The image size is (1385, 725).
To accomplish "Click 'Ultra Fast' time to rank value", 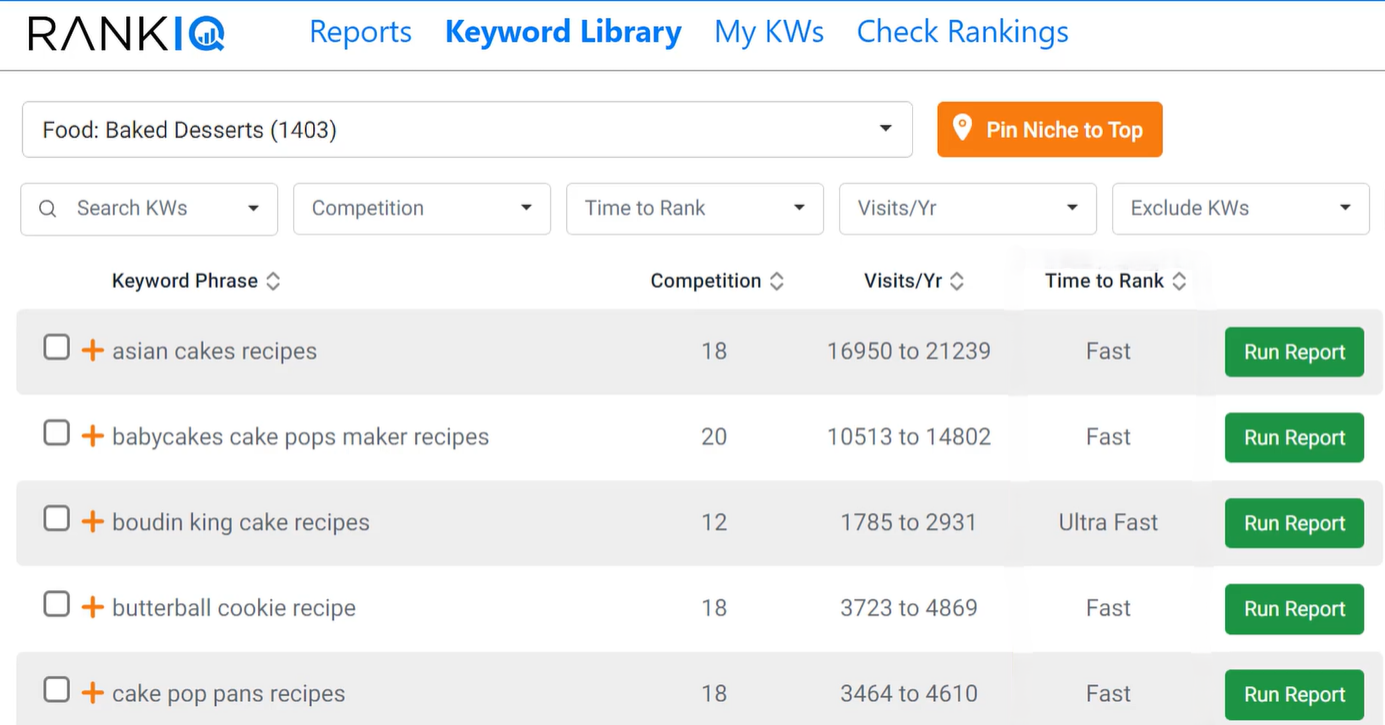I will click(x=1108, y=522).
